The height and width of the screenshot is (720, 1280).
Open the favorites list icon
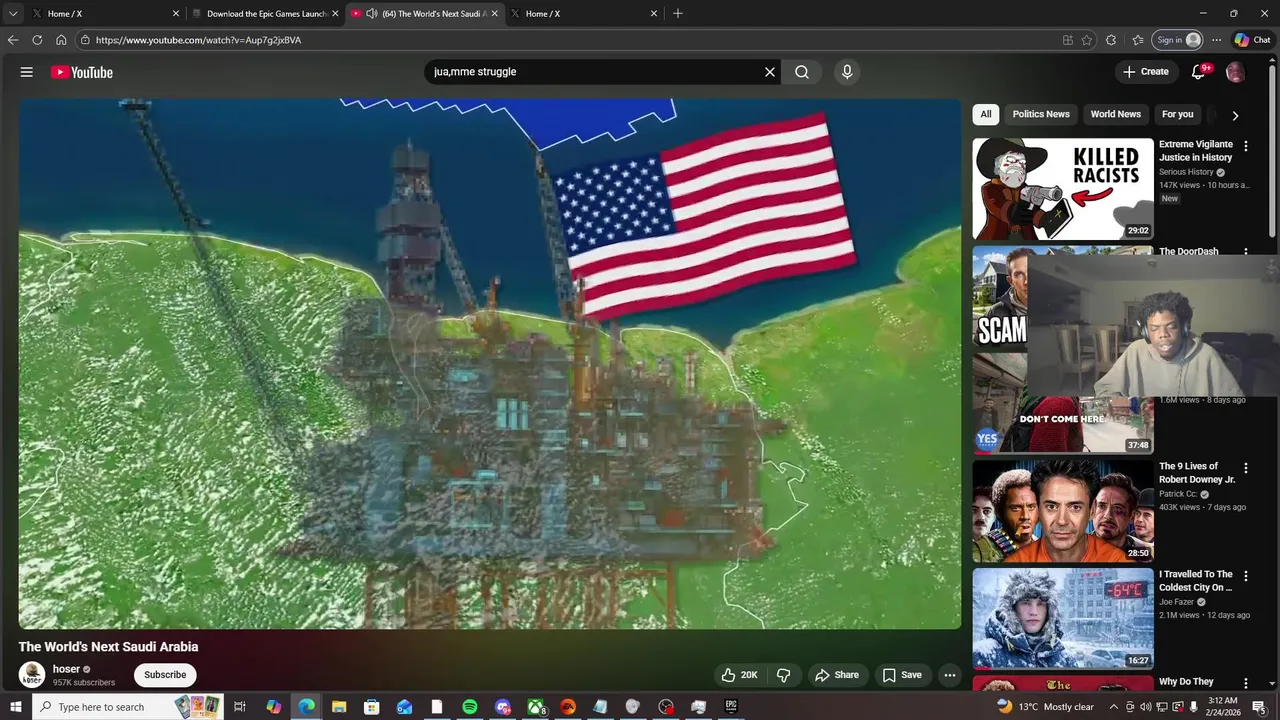coord(1138,40)
